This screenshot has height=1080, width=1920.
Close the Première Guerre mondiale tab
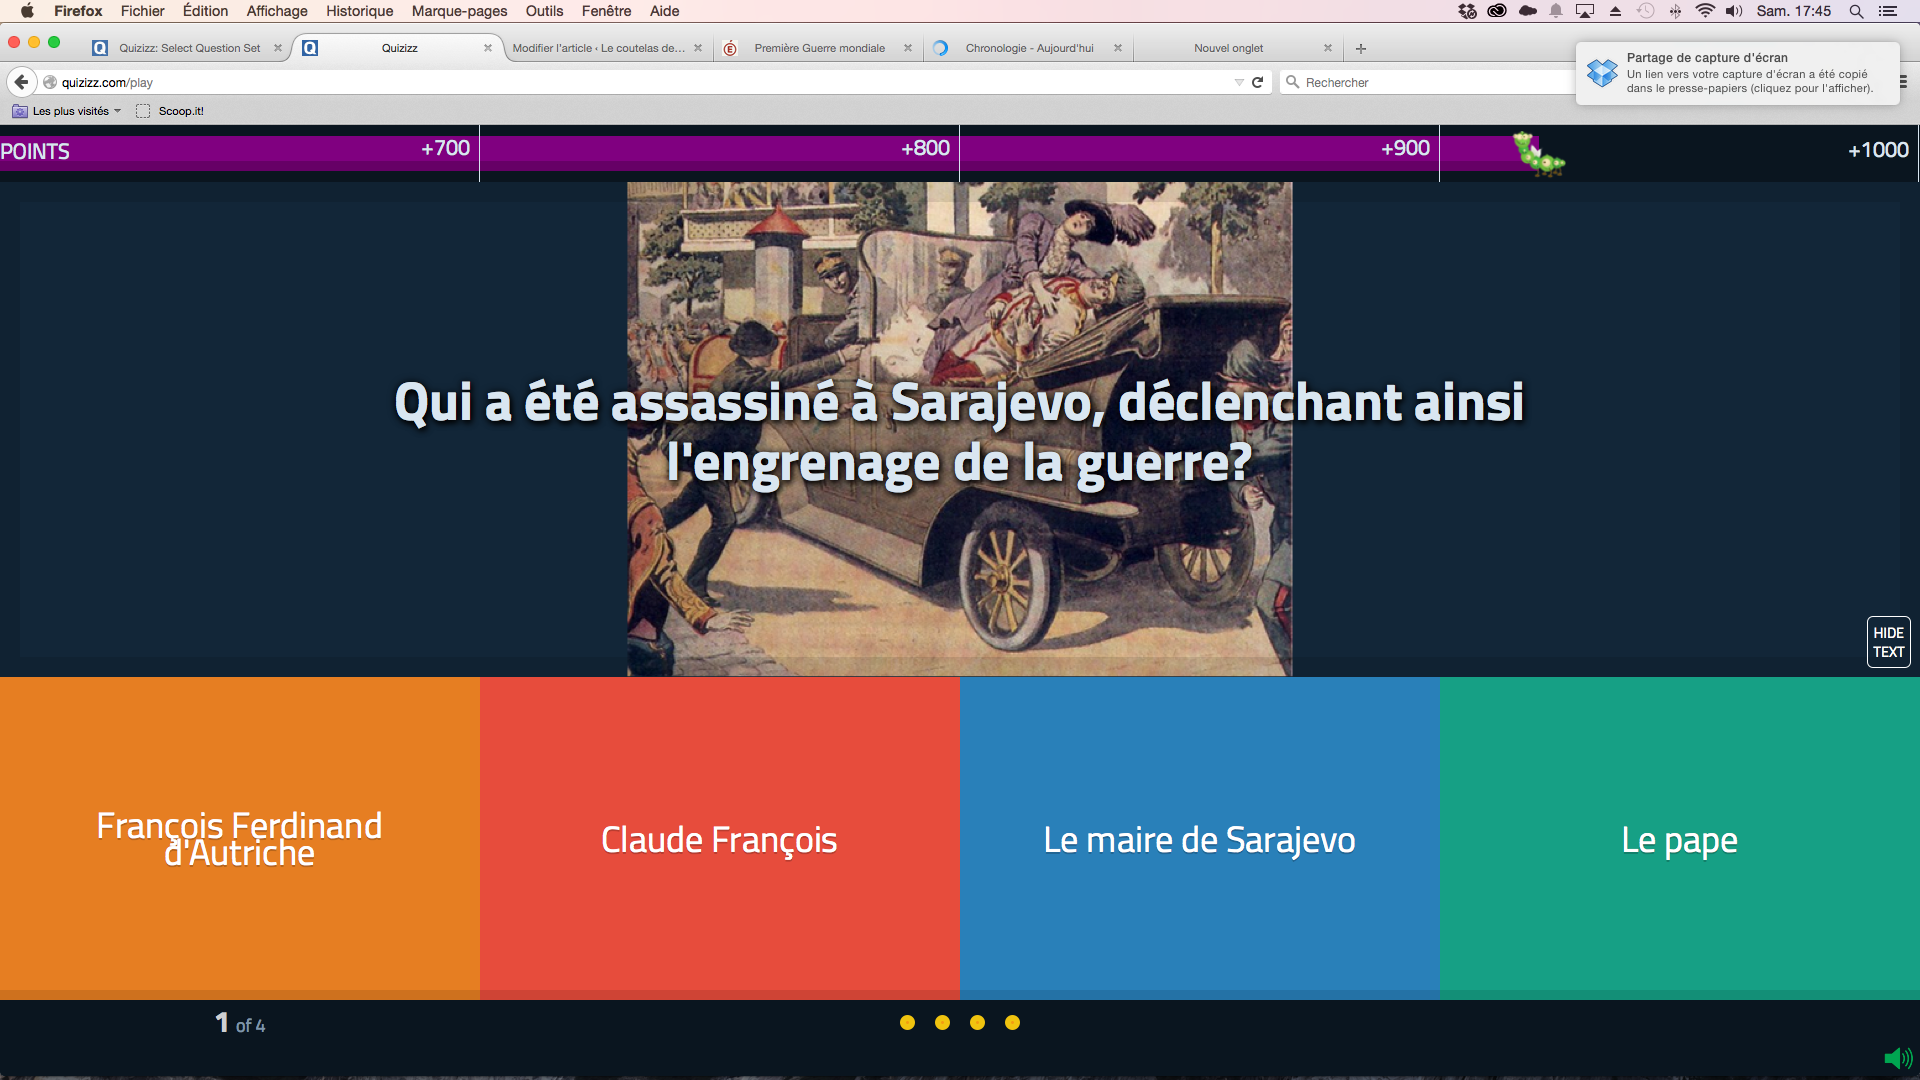(x=908, y=48)
